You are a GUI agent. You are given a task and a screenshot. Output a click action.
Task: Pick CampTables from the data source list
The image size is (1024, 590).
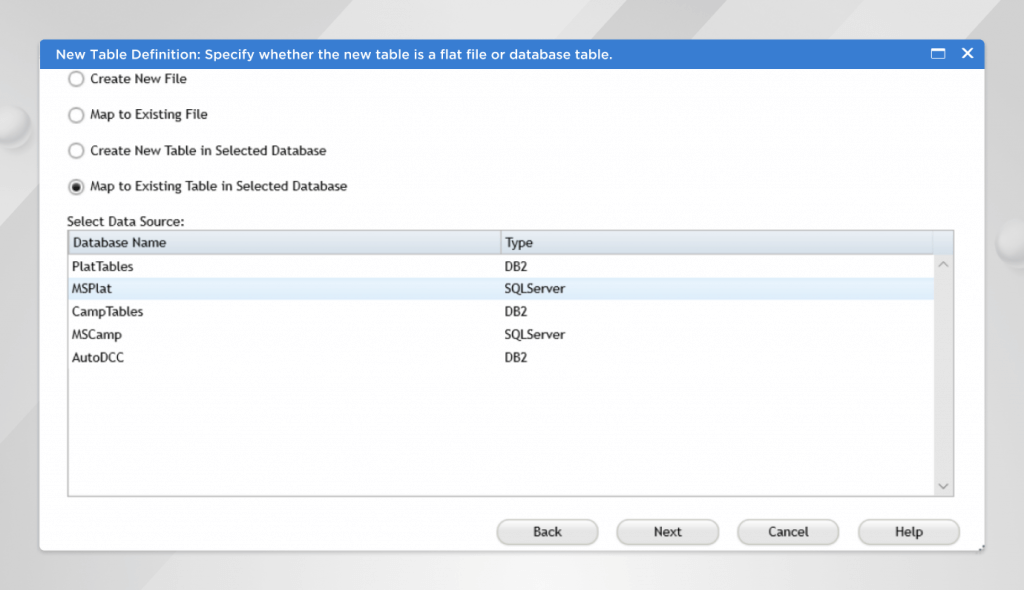click(107, 312)
